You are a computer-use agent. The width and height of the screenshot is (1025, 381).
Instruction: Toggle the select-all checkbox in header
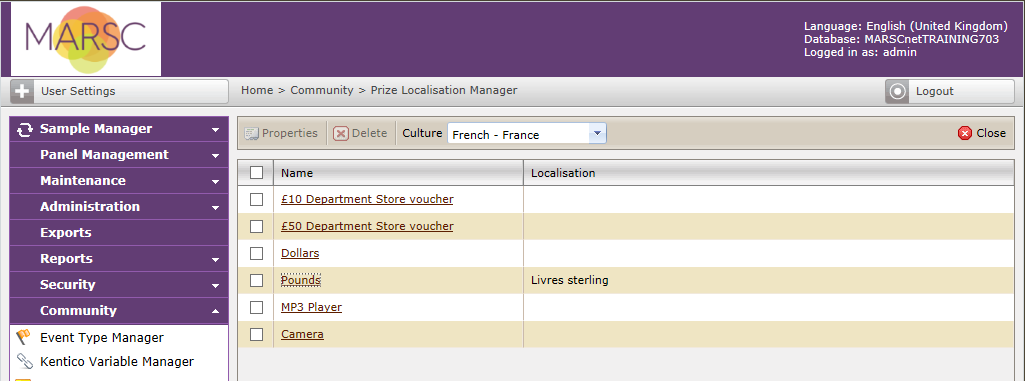257,173
